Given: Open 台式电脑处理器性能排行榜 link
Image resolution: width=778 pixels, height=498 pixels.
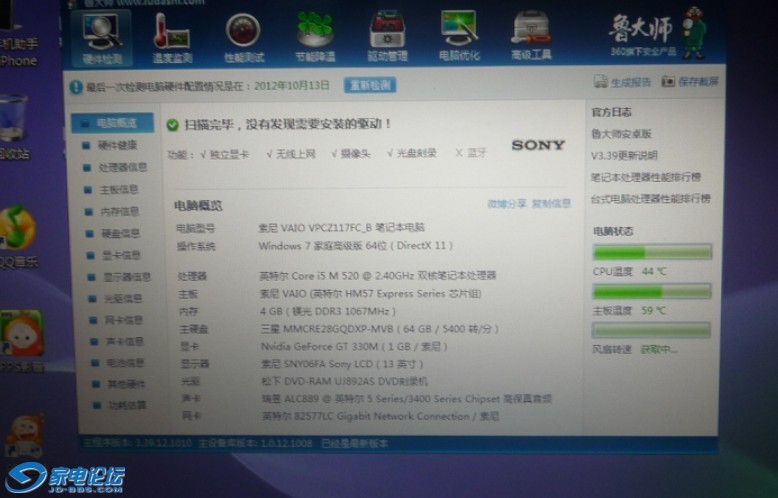Looking at the screenshot, I should click(x=650, y=199).
